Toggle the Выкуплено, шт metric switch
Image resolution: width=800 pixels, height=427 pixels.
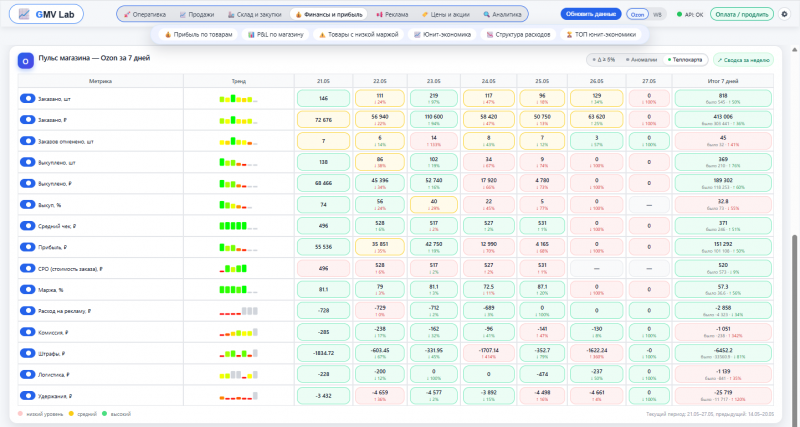point(27,162)
